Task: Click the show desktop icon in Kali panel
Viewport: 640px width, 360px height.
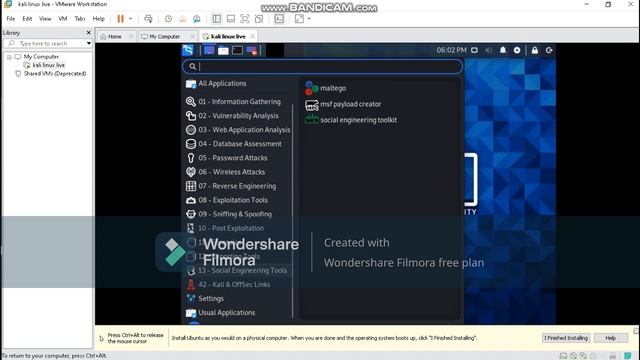Action: coord(209,50)
